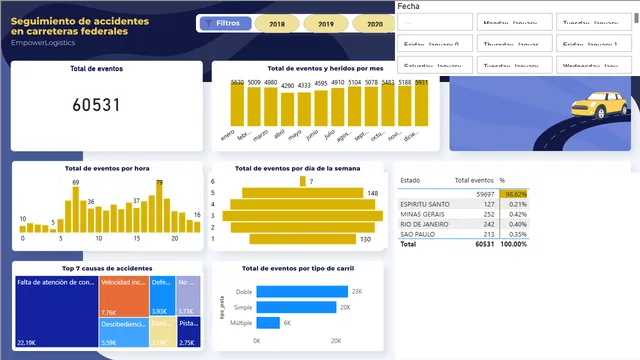Select the Desobedienci... treemap tile showing 5.59K
Screen dimensions: 640x360
124,333
